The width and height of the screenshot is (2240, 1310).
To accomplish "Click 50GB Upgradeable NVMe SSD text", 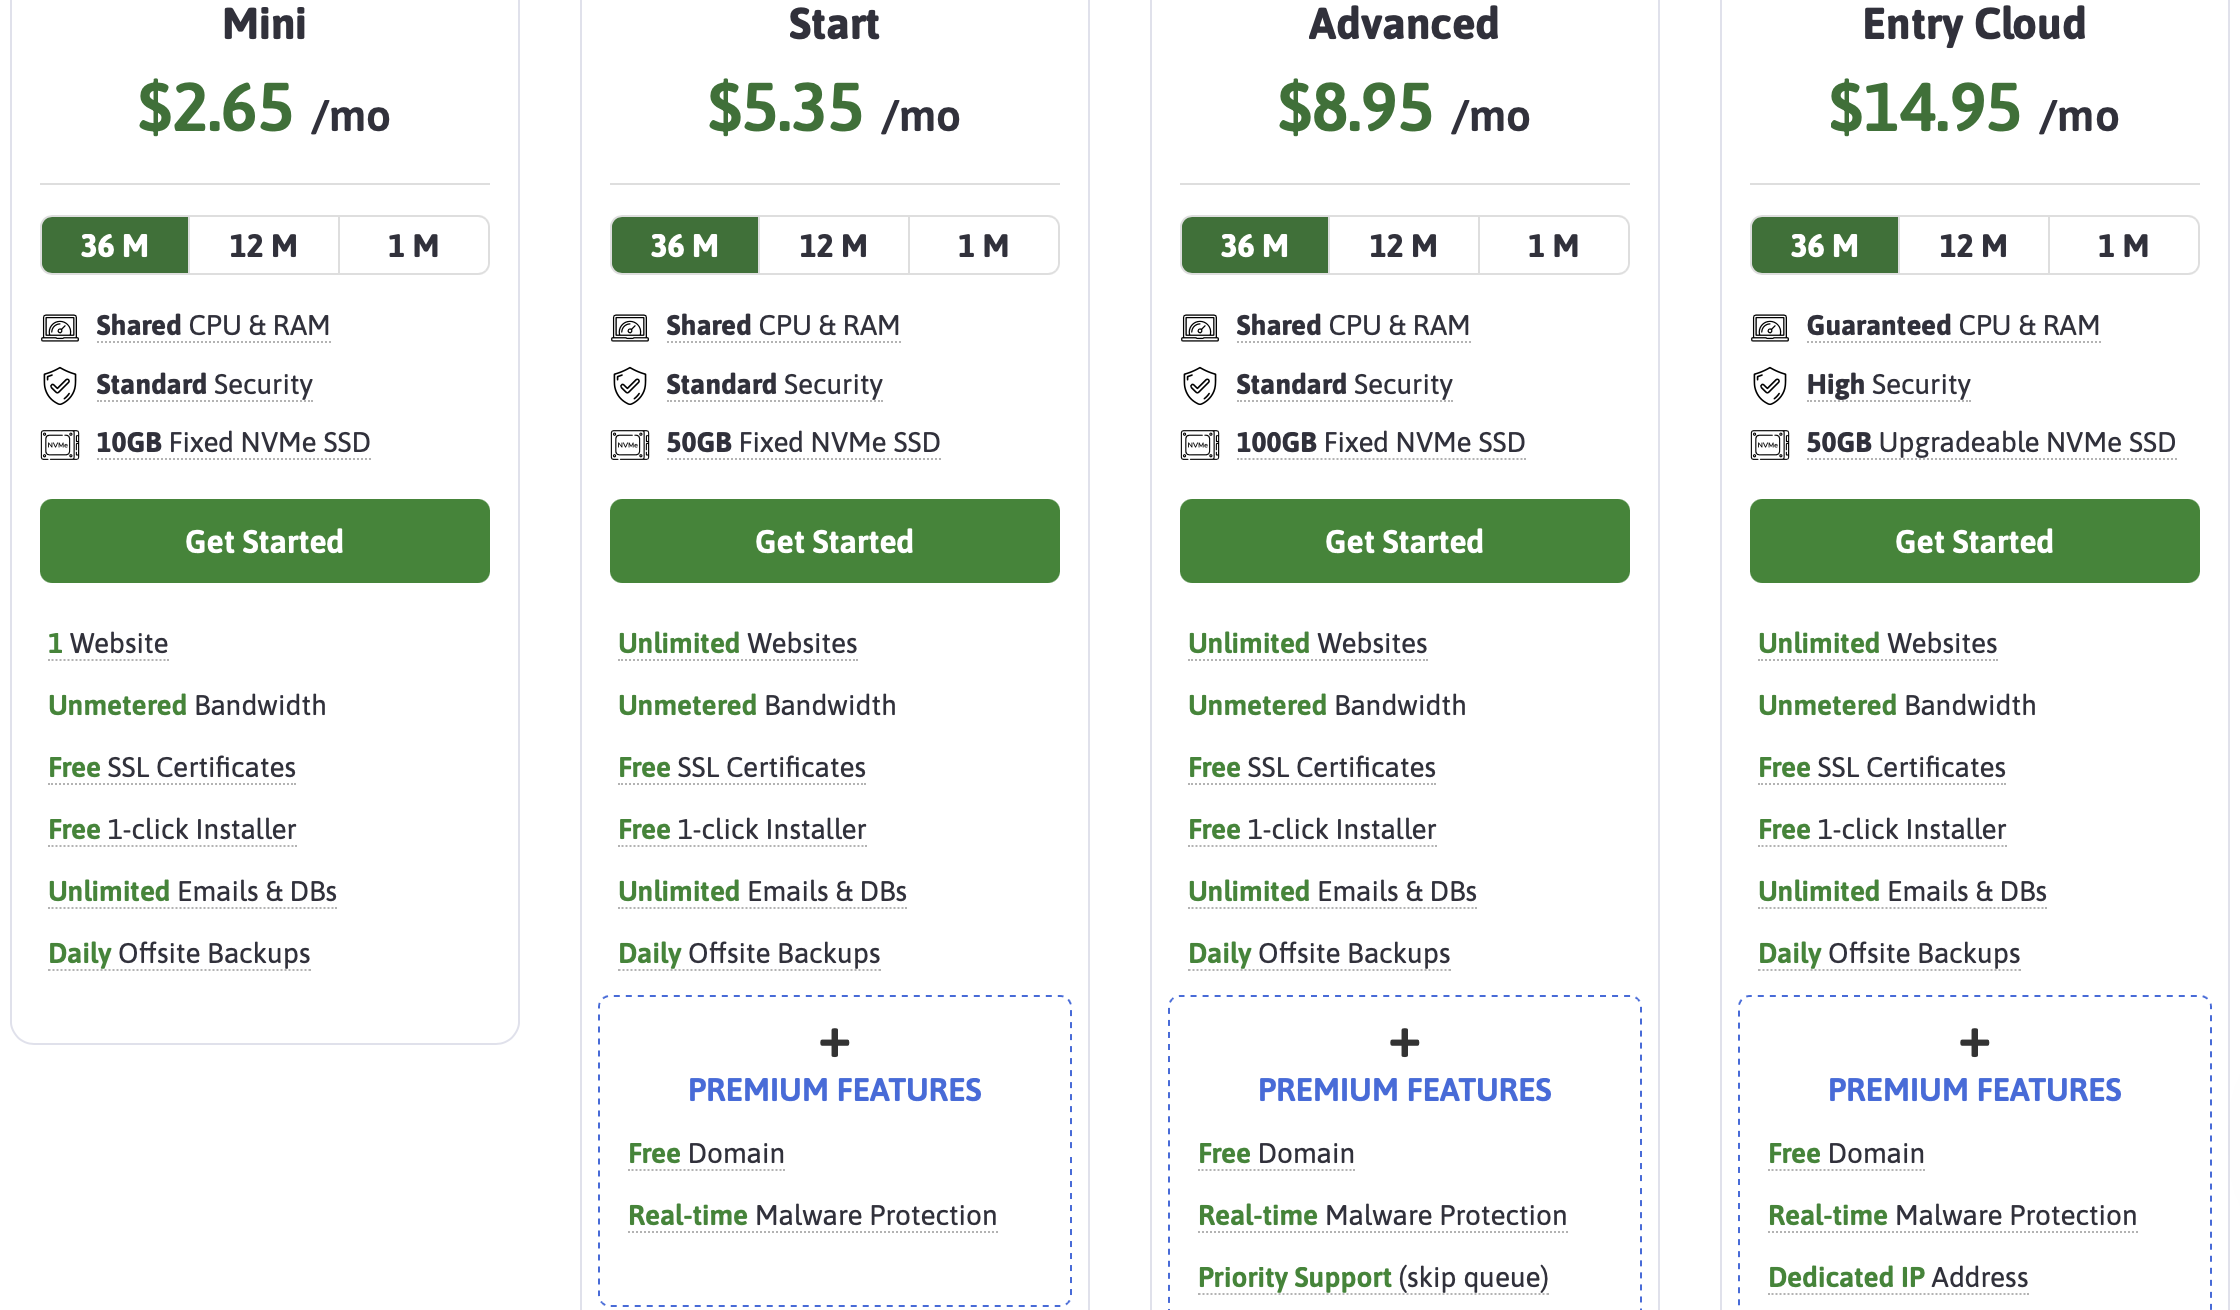I will (1991, 443).
